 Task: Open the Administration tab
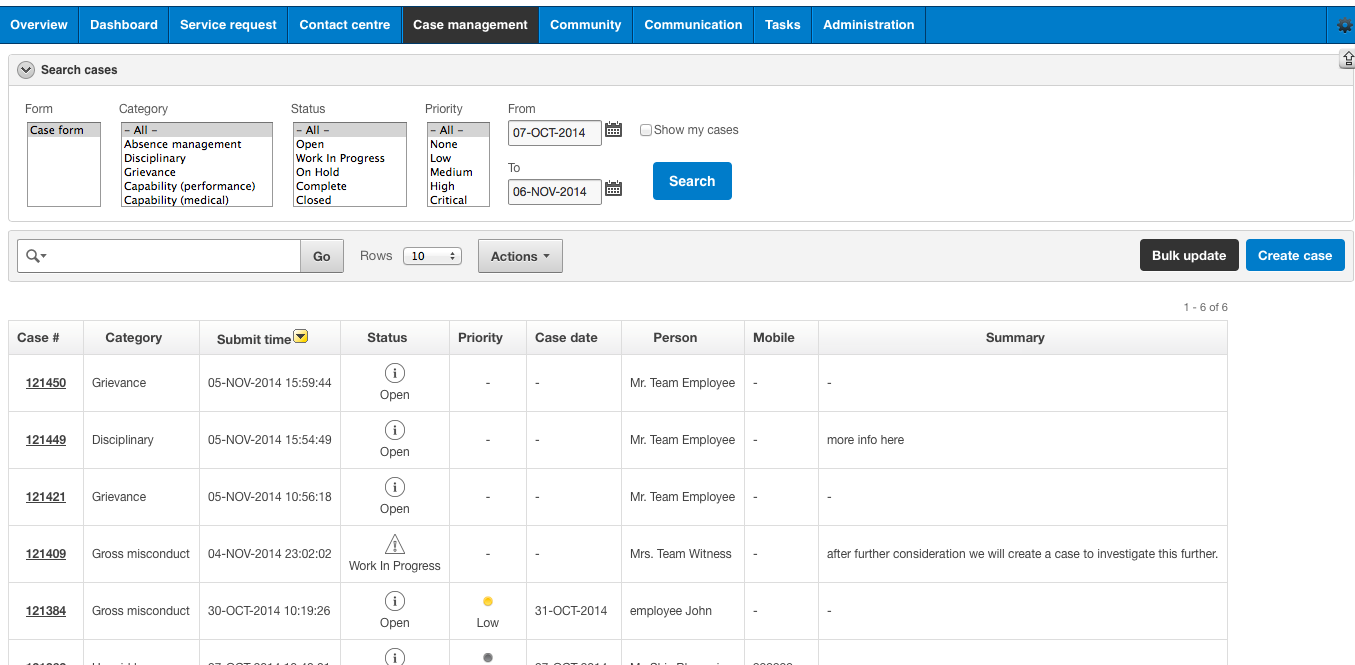click(x=868, y=24)
